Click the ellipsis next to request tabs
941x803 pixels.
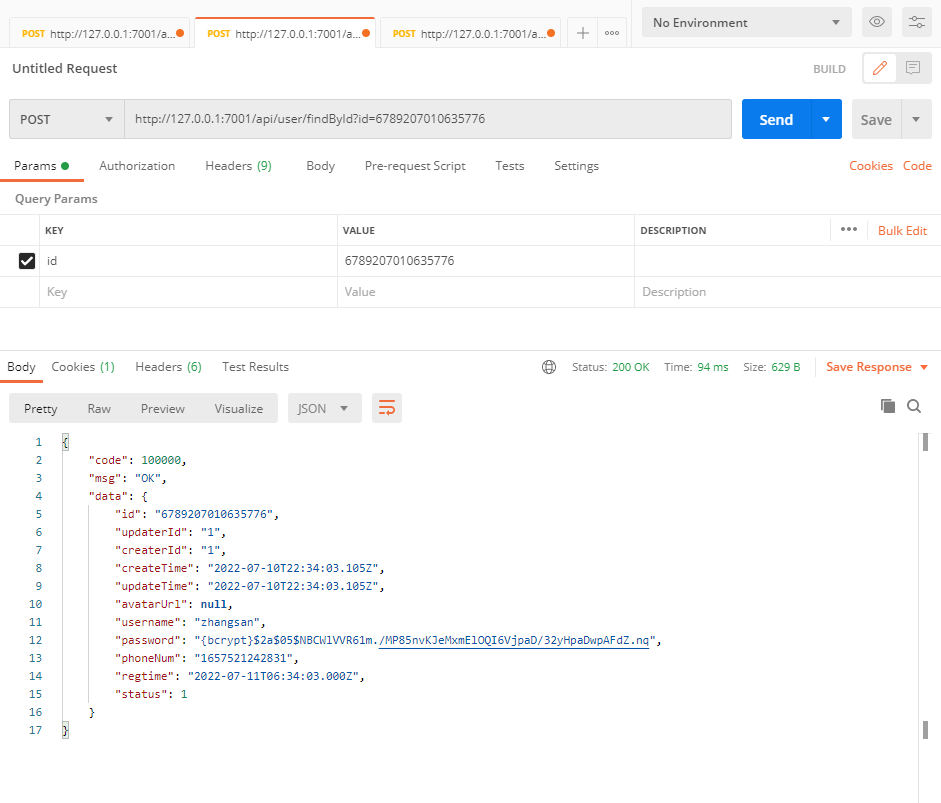tap(612, 32)
